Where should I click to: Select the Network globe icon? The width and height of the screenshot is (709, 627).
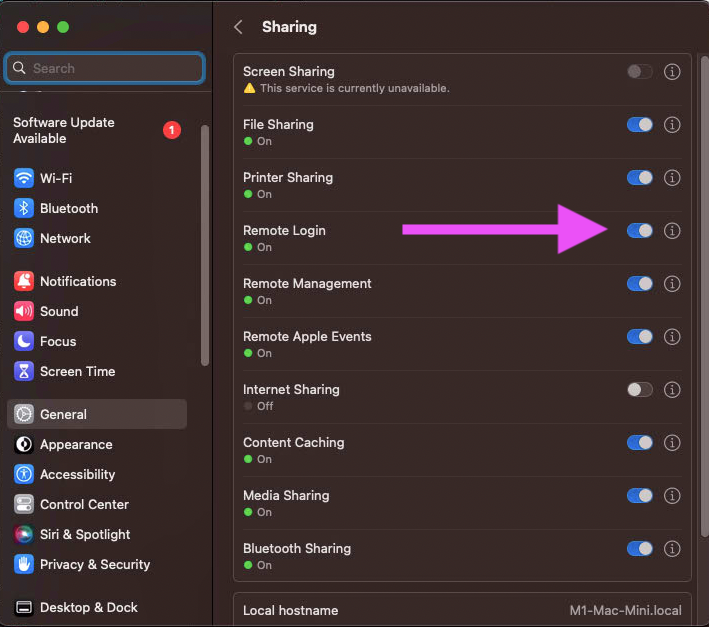tap(24, 238)
